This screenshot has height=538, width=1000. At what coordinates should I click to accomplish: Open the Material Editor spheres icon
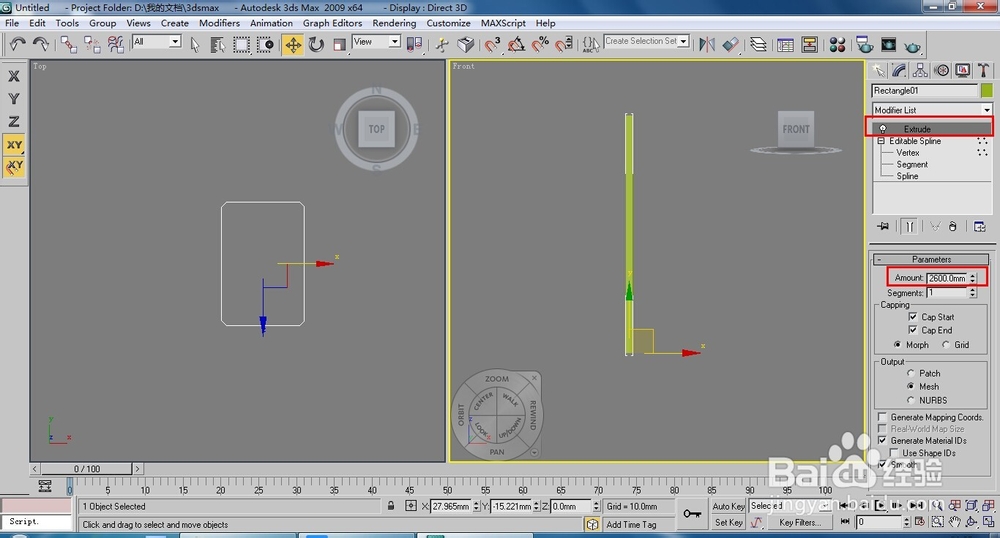pyautogui.click(x=837, y=45)
